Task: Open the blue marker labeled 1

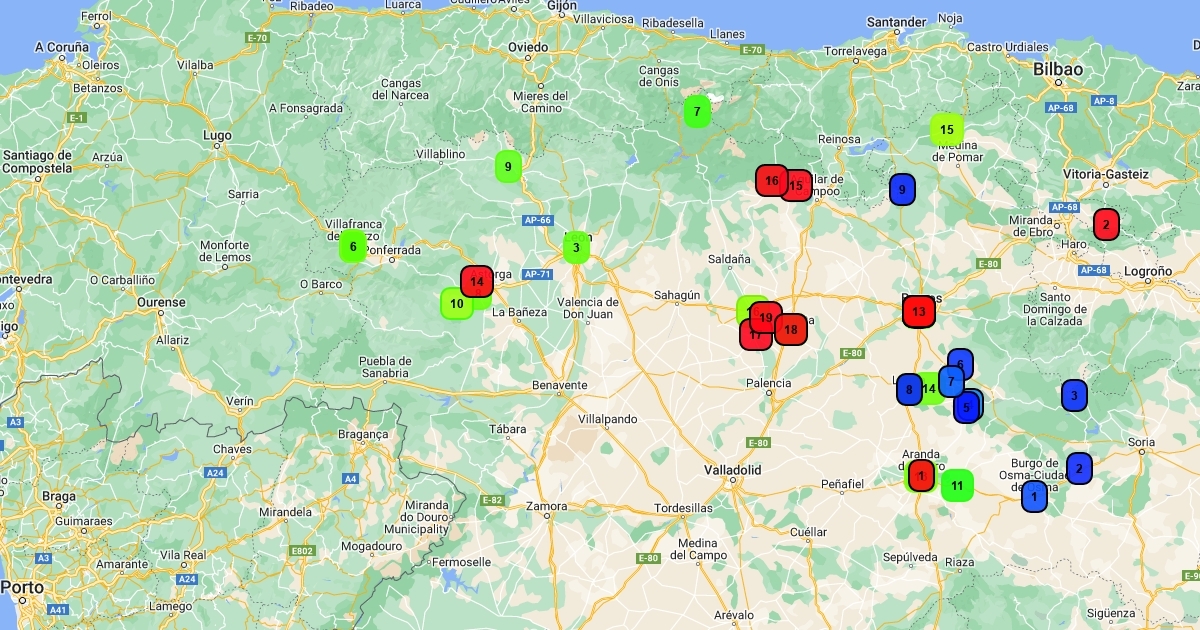Action: [1034, 496]
